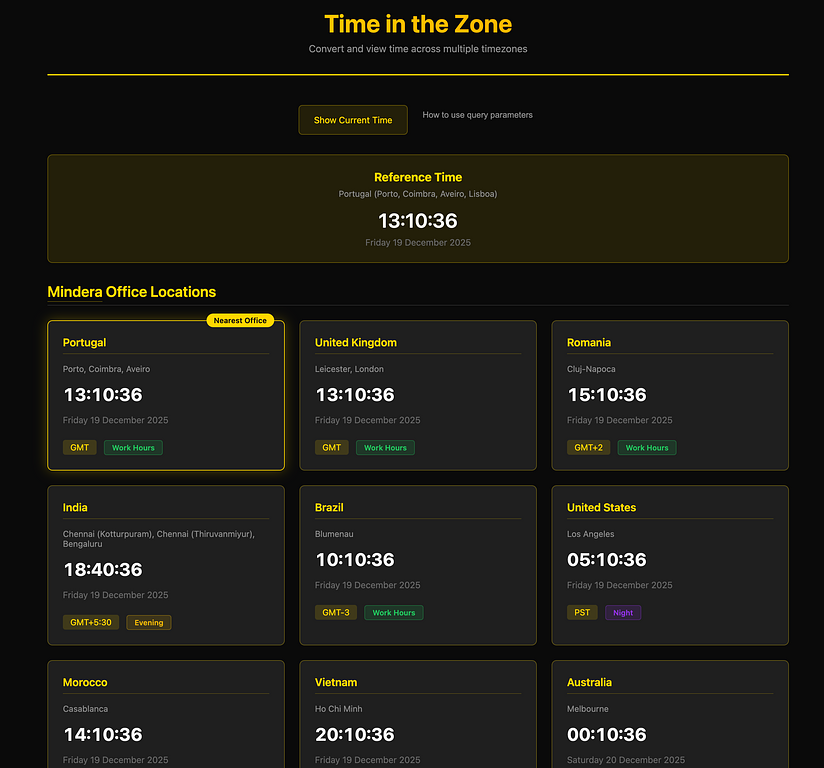824x768 pixels.
Task: Click the Vietnam office card title
Action: pos(336,683)
